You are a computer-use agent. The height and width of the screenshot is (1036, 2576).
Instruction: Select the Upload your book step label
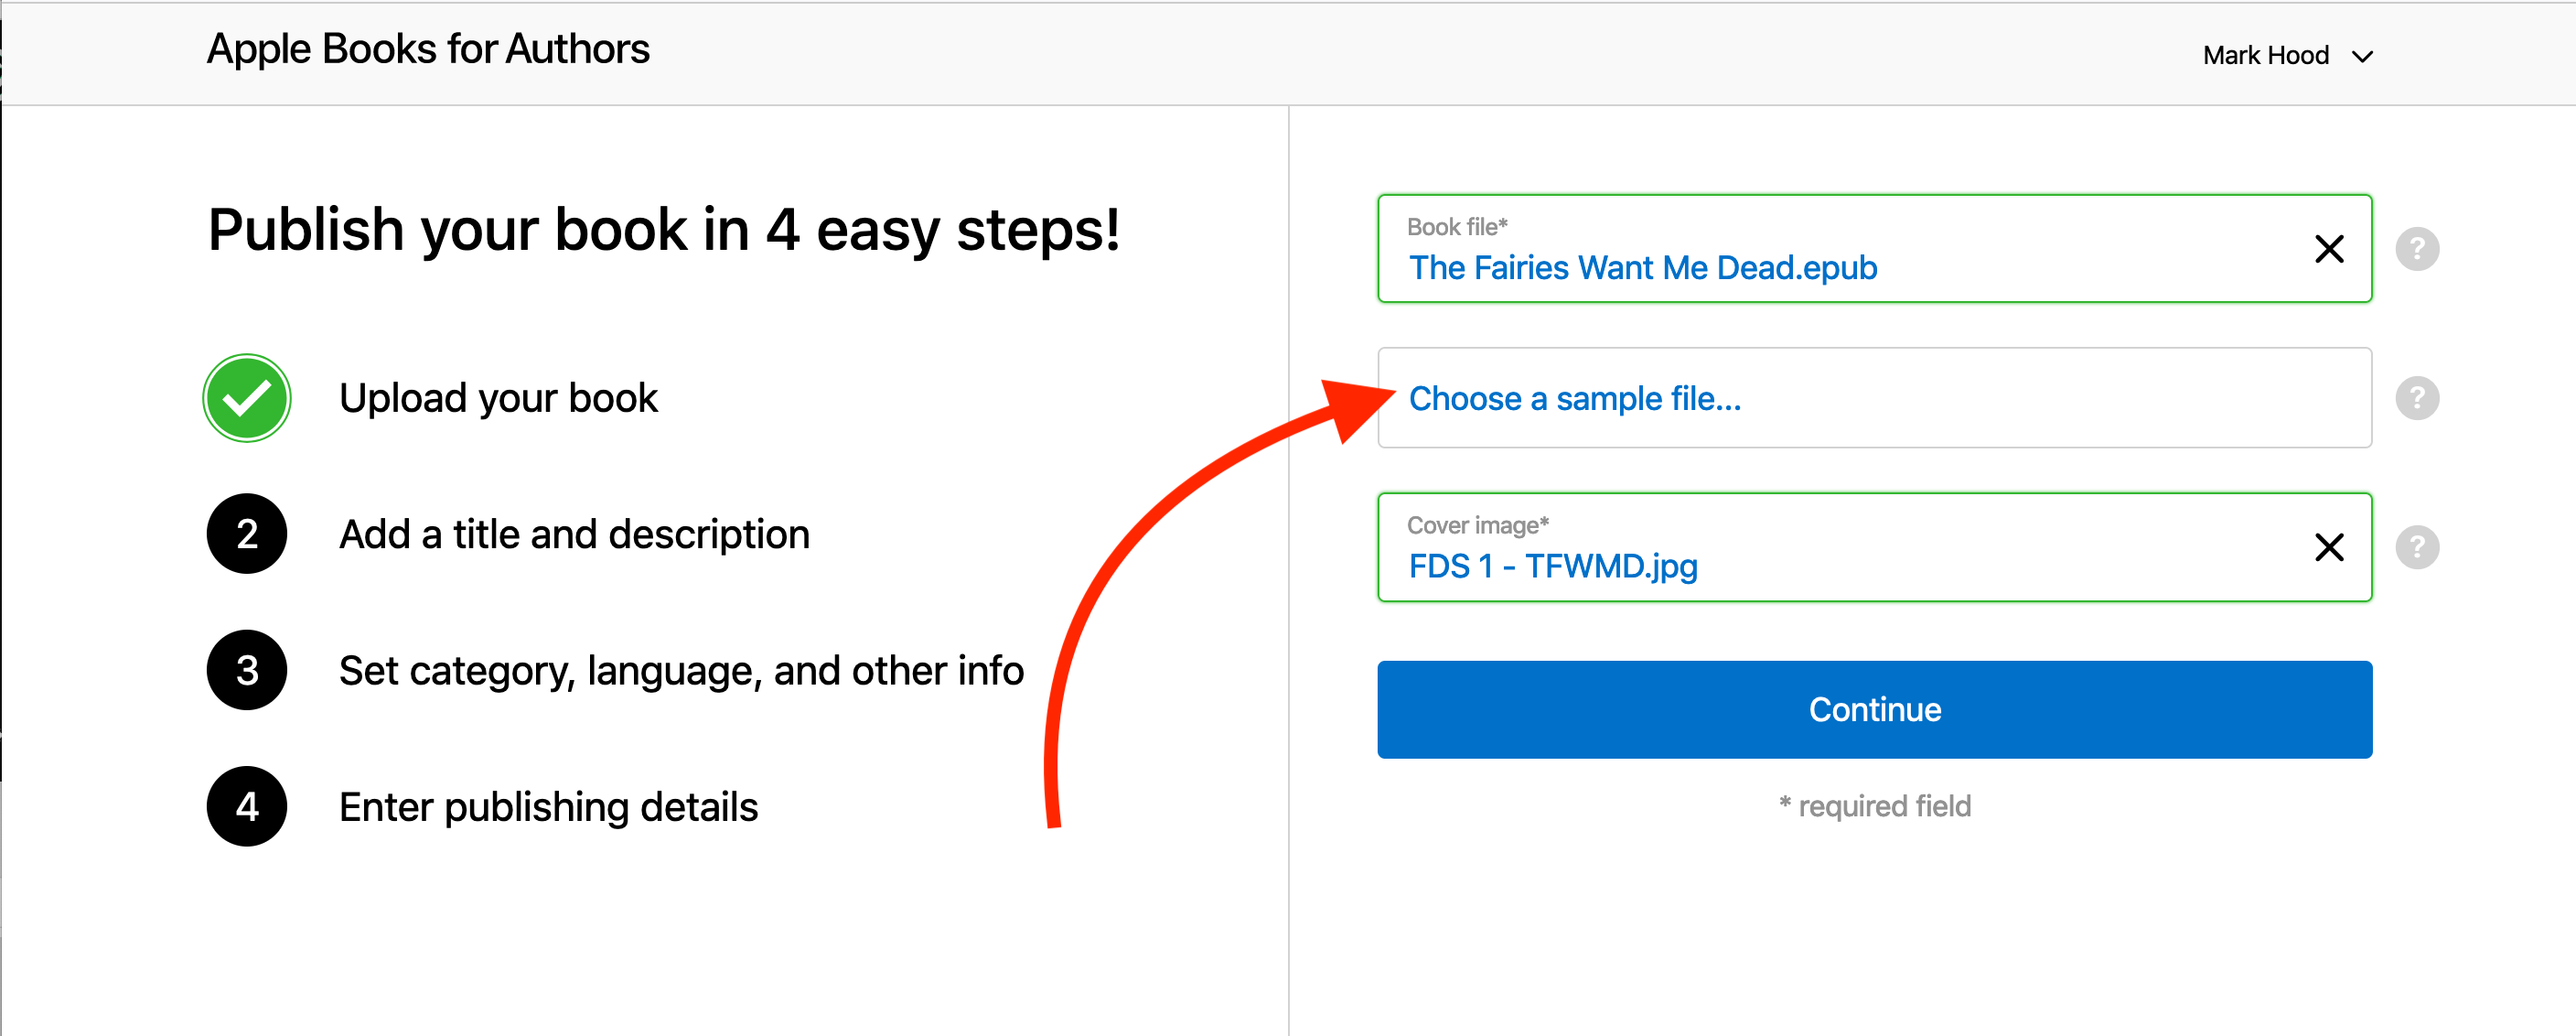point(498,398)
